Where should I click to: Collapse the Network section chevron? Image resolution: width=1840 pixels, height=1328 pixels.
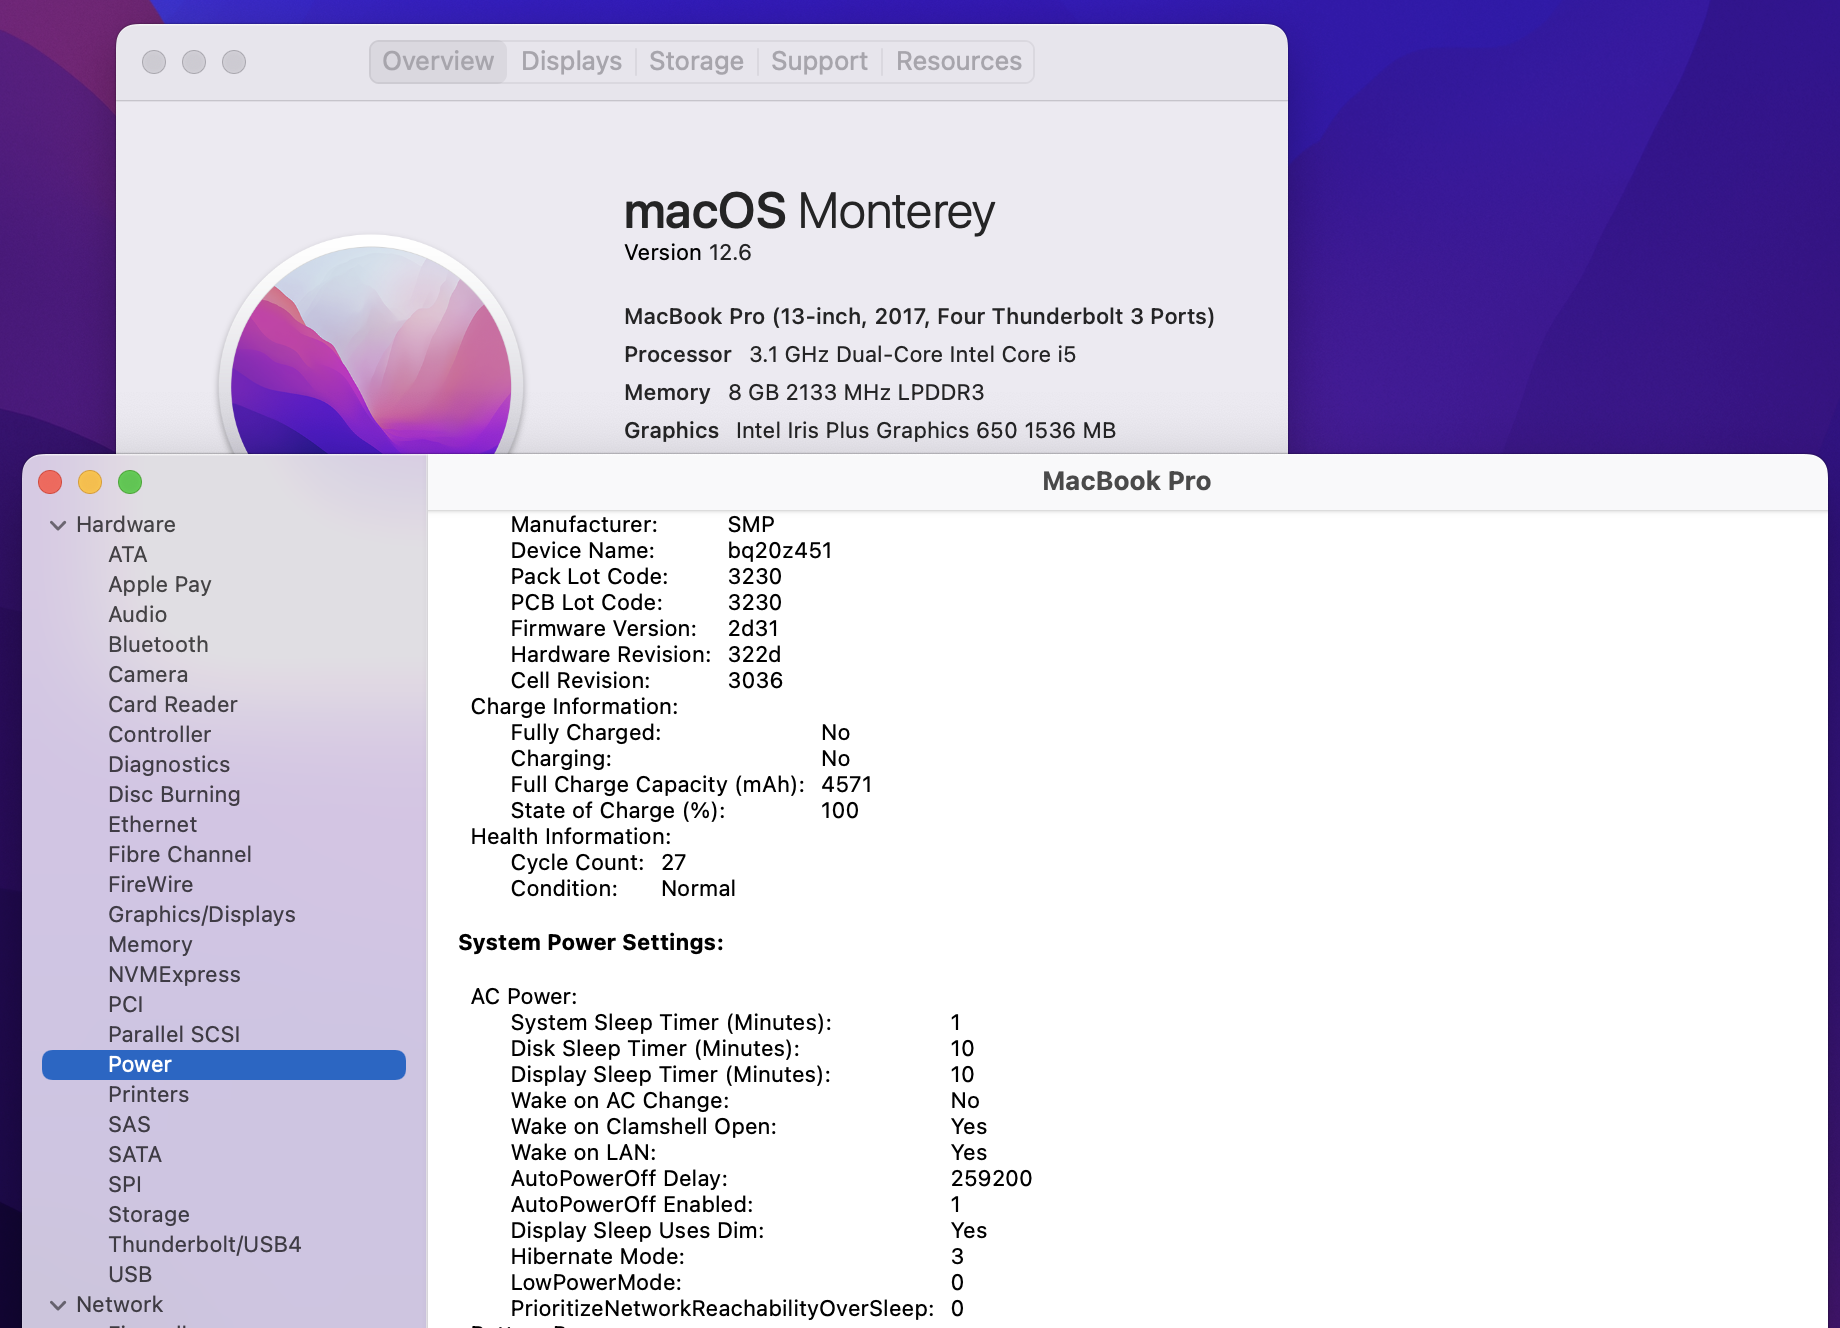click(58, 1305)
